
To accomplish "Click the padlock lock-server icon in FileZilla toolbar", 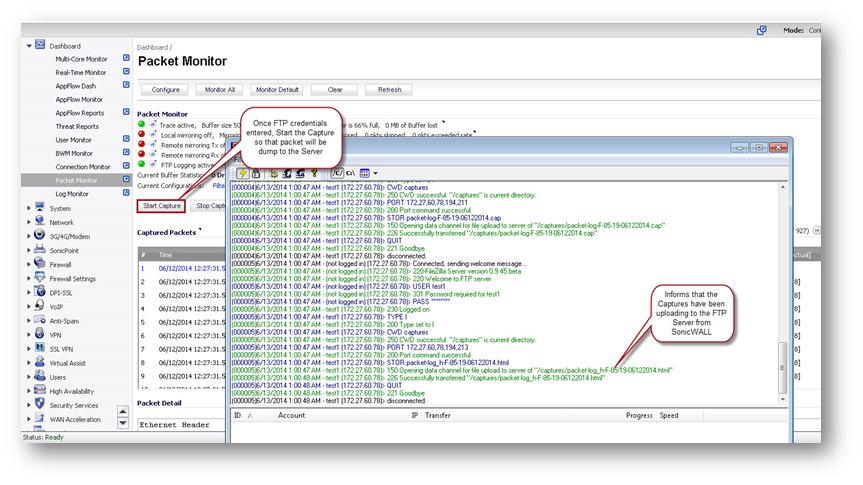I will 256,173.
